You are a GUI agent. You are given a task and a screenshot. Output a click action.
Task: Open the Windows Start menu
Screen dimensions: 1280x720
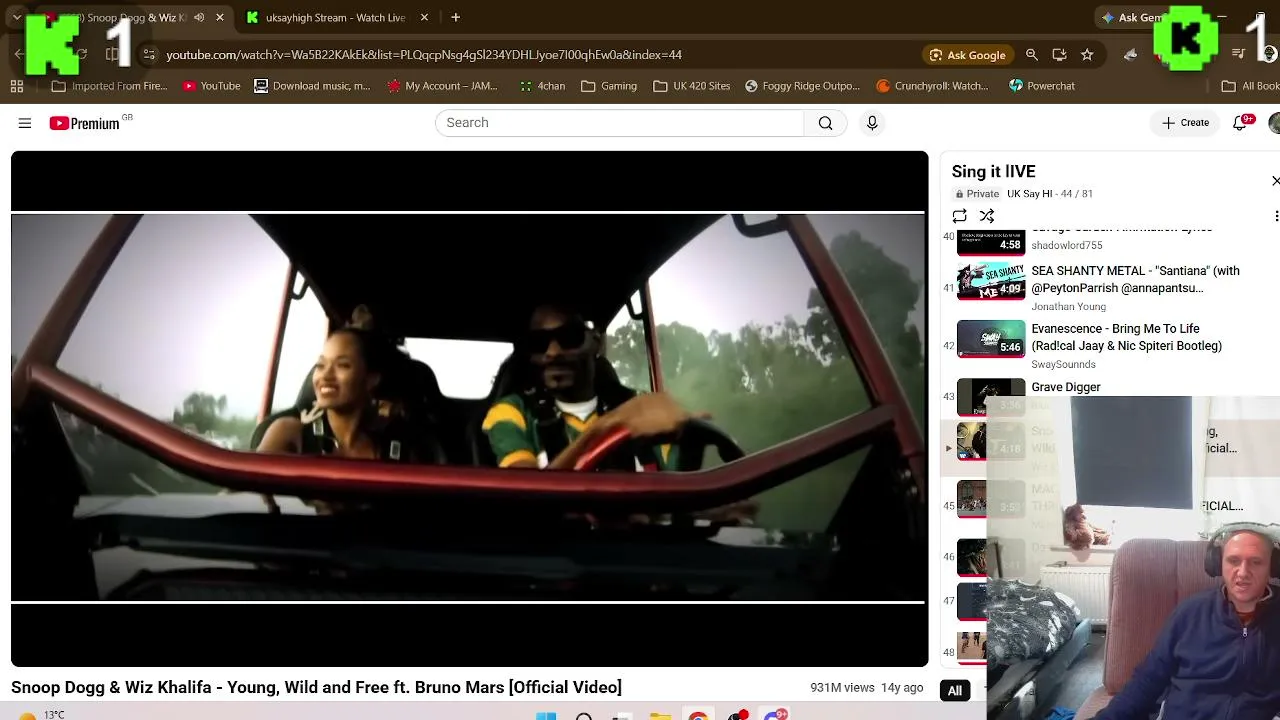point(546,715)
